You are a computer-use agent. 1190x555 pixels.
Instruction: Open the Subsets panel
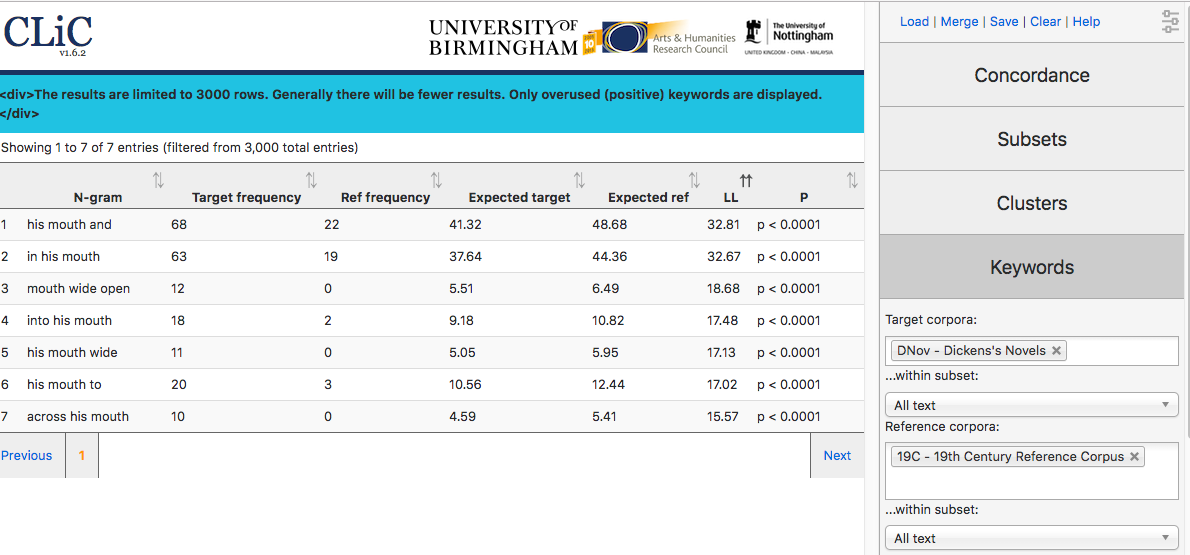point(1032,140)
